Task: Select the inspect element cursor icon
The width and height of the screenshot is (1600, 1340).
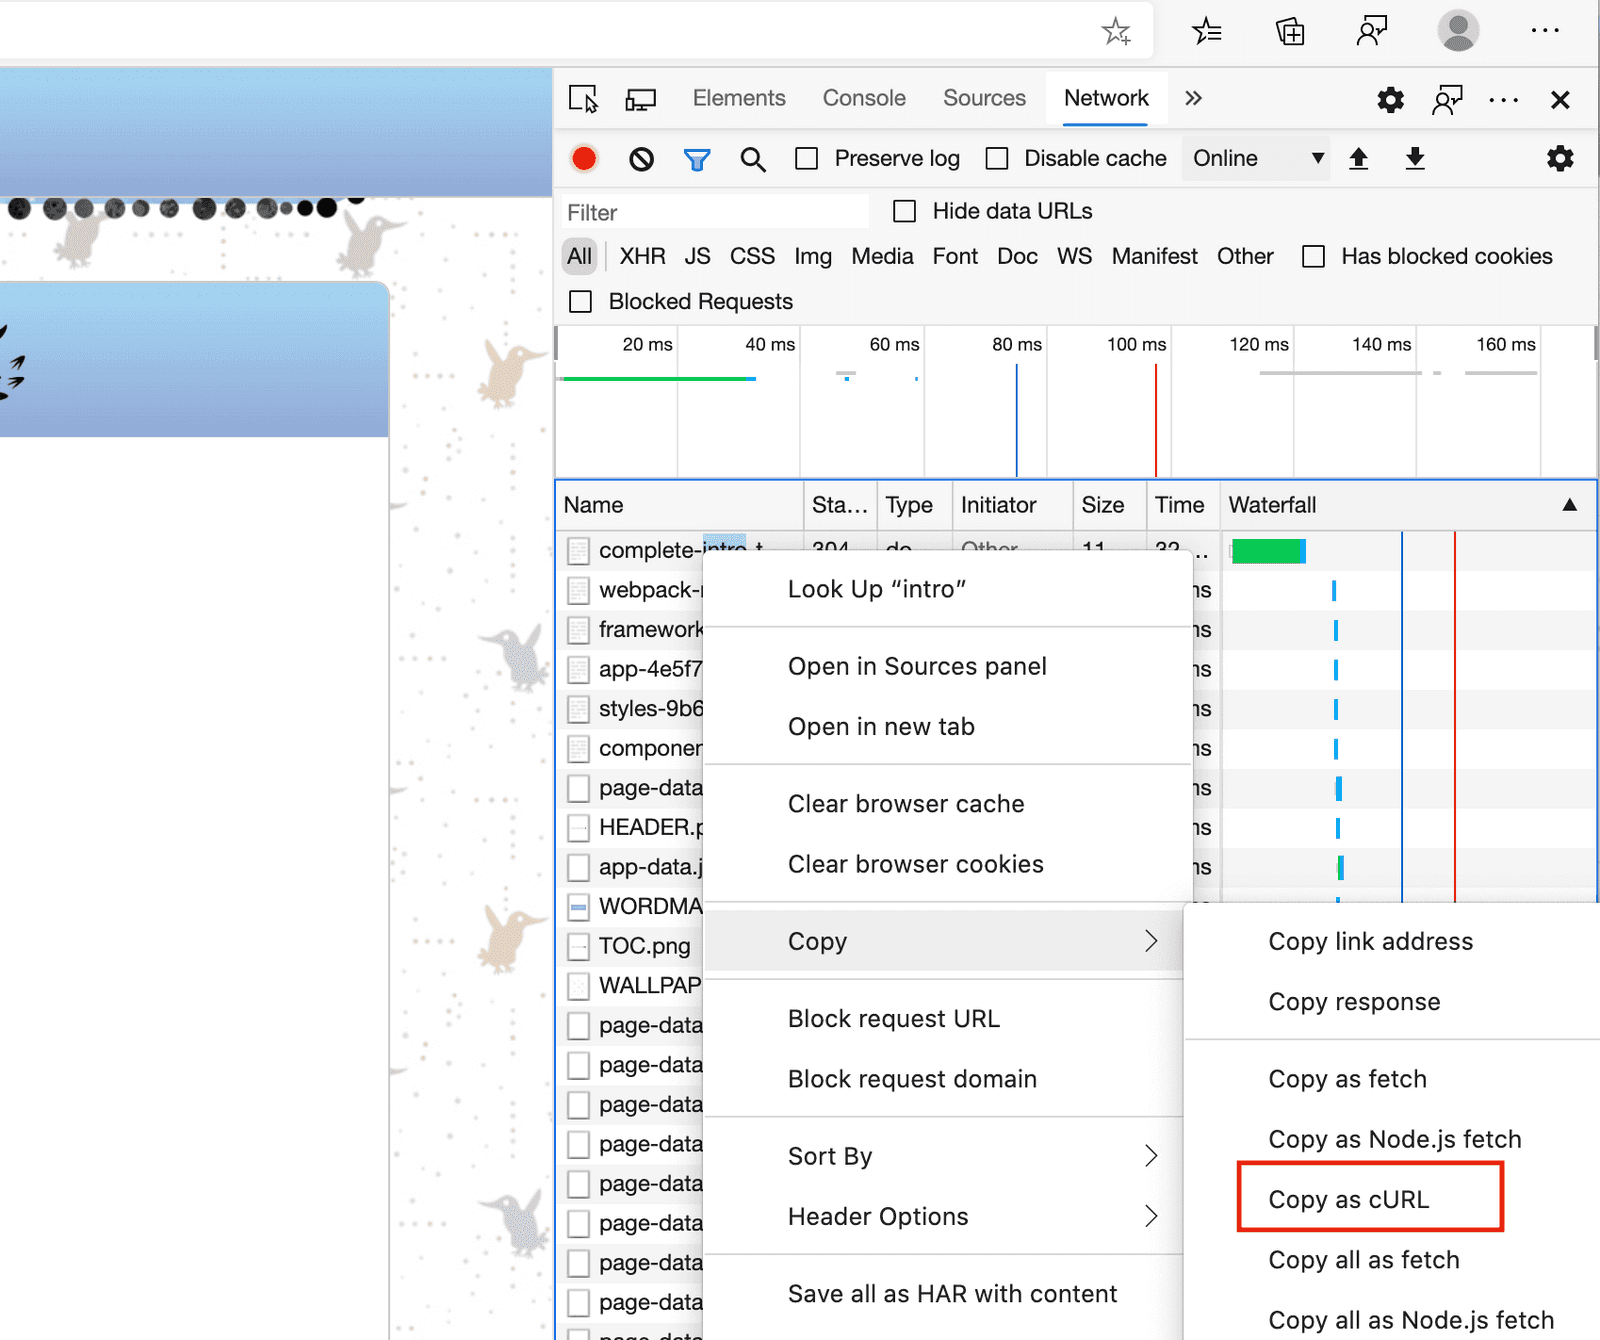Action: (x=583, y=99)
